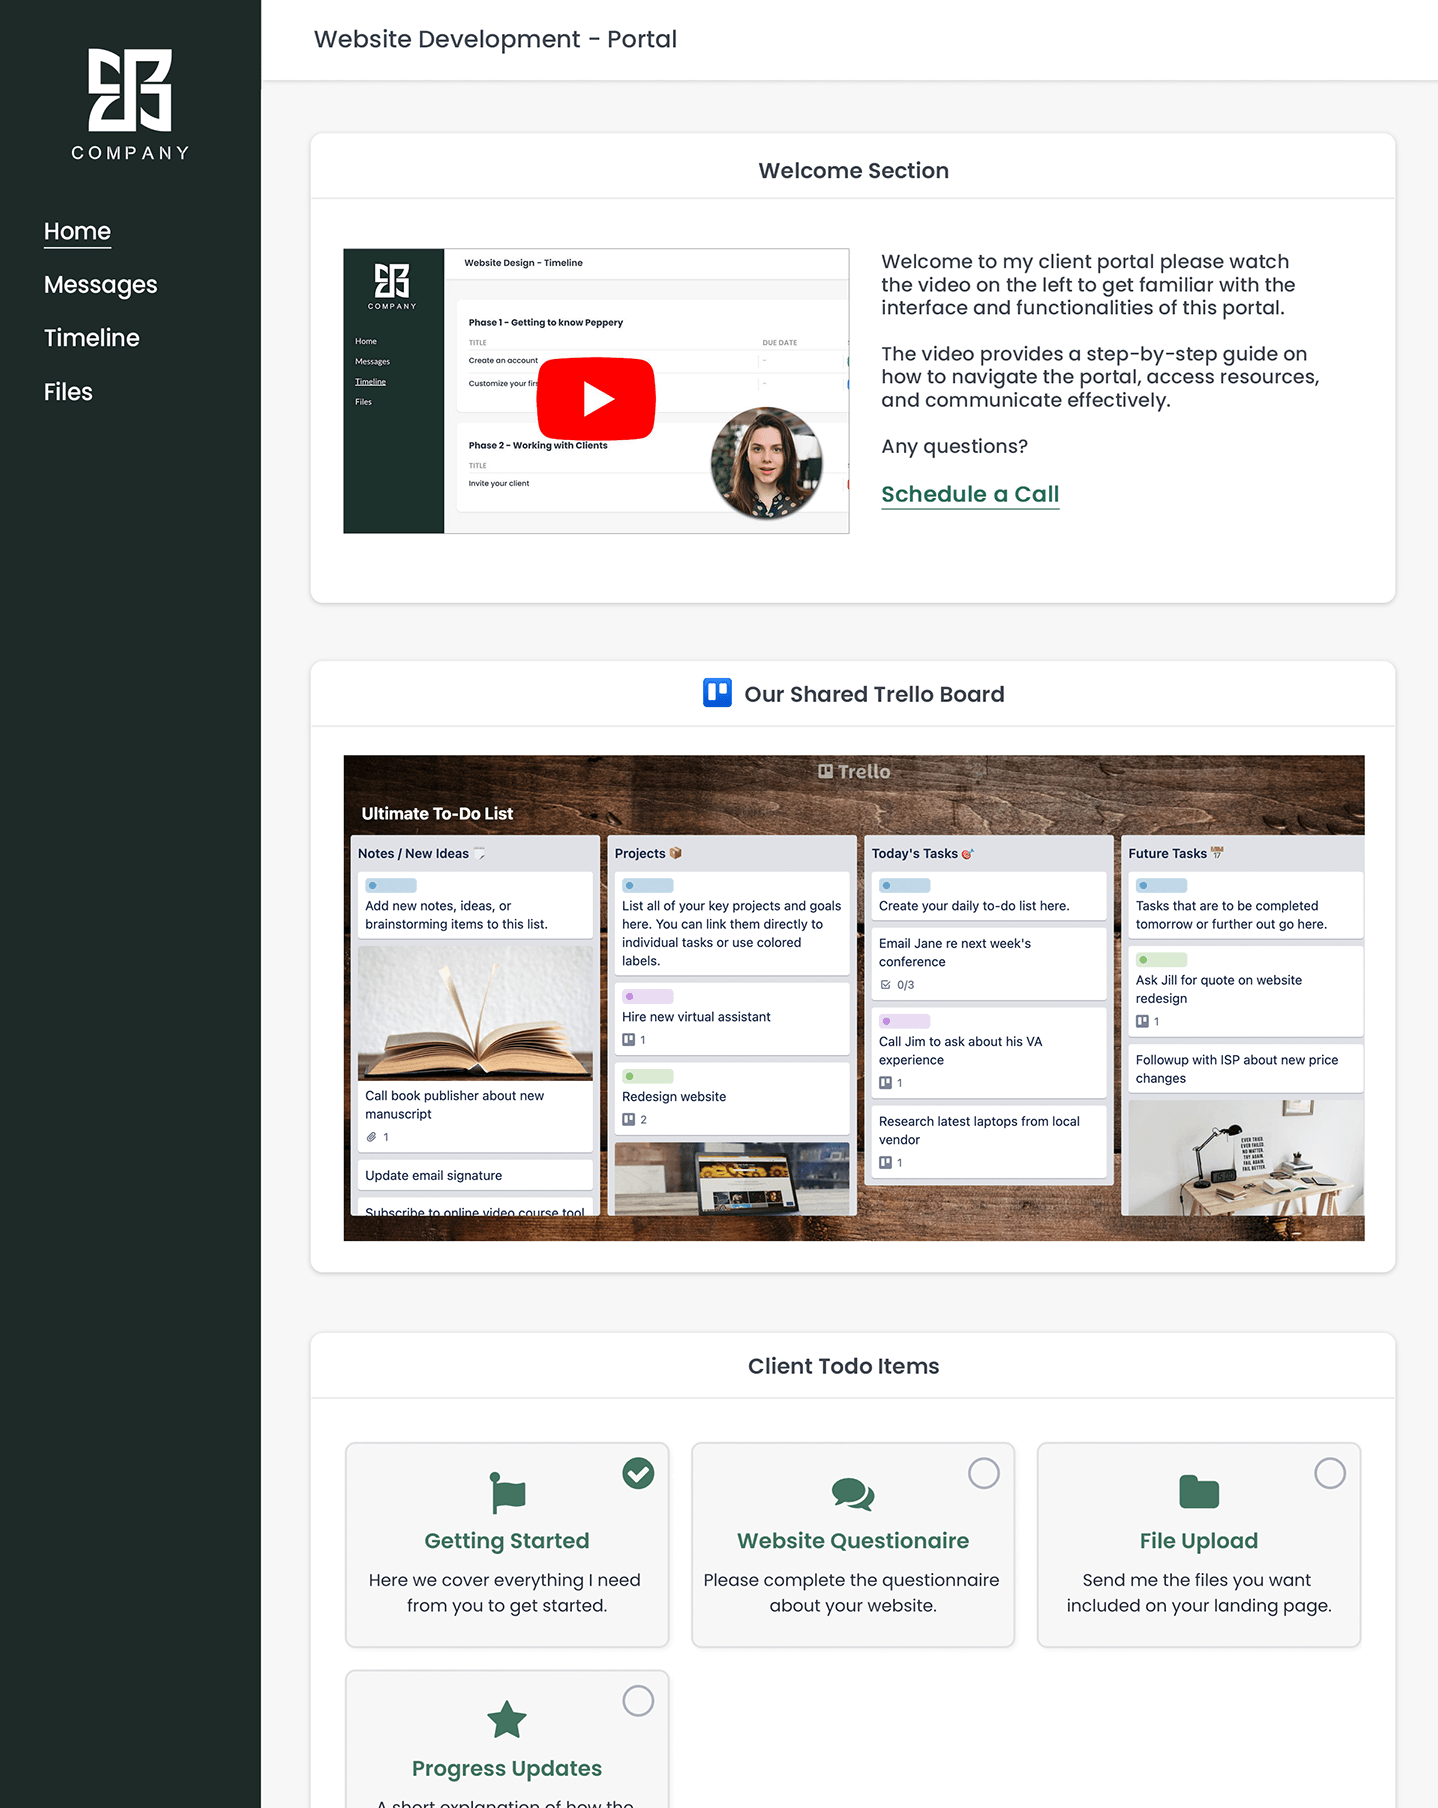Click green label on Ask Jill card
The image size is (1438, 1808).
point(1162,959)
